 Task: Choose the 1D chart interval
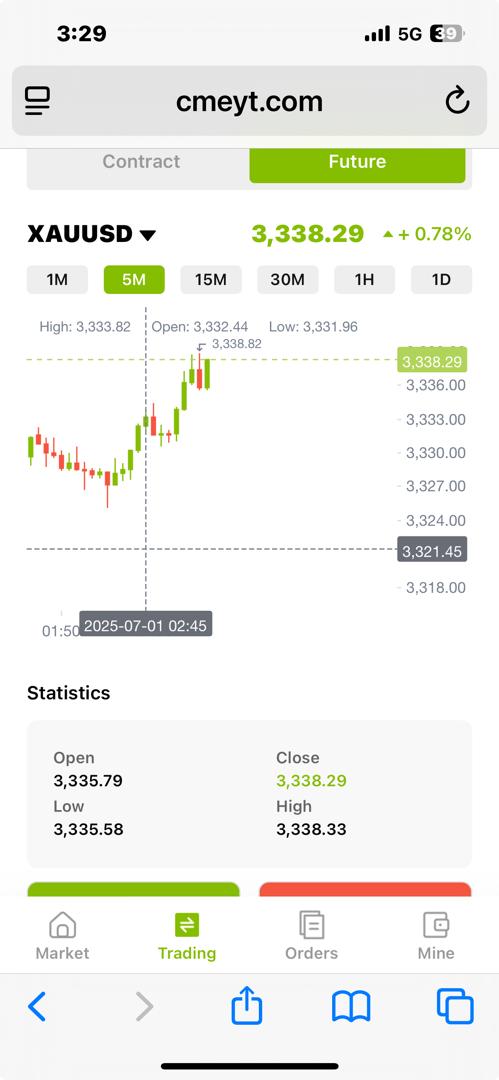point(441,280)
